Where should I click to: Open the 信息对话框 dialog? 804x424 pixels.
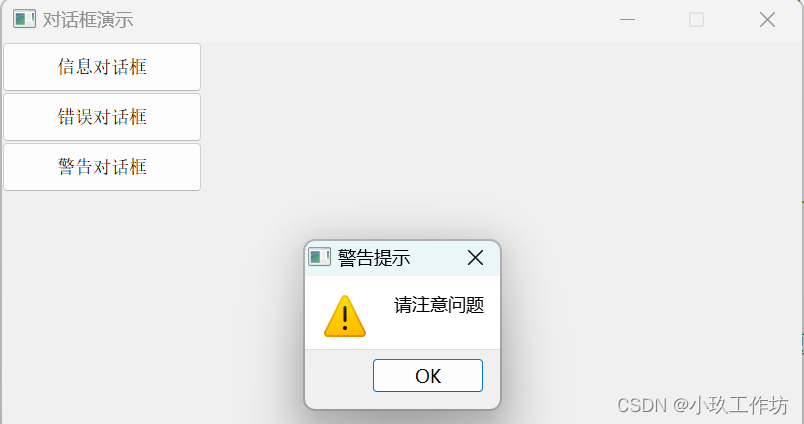(102, 67)
